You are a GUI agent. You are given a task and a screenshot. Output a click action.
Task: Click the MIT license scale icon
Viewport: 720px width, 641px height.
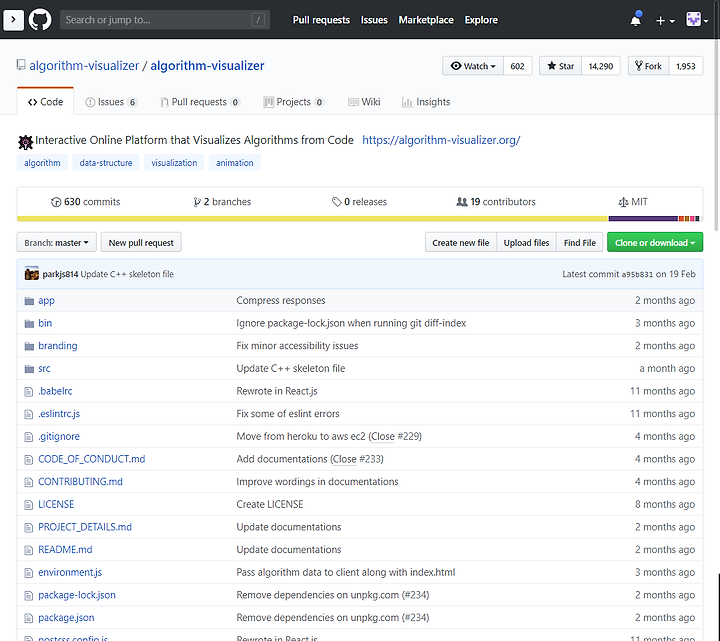pos(623,202)
